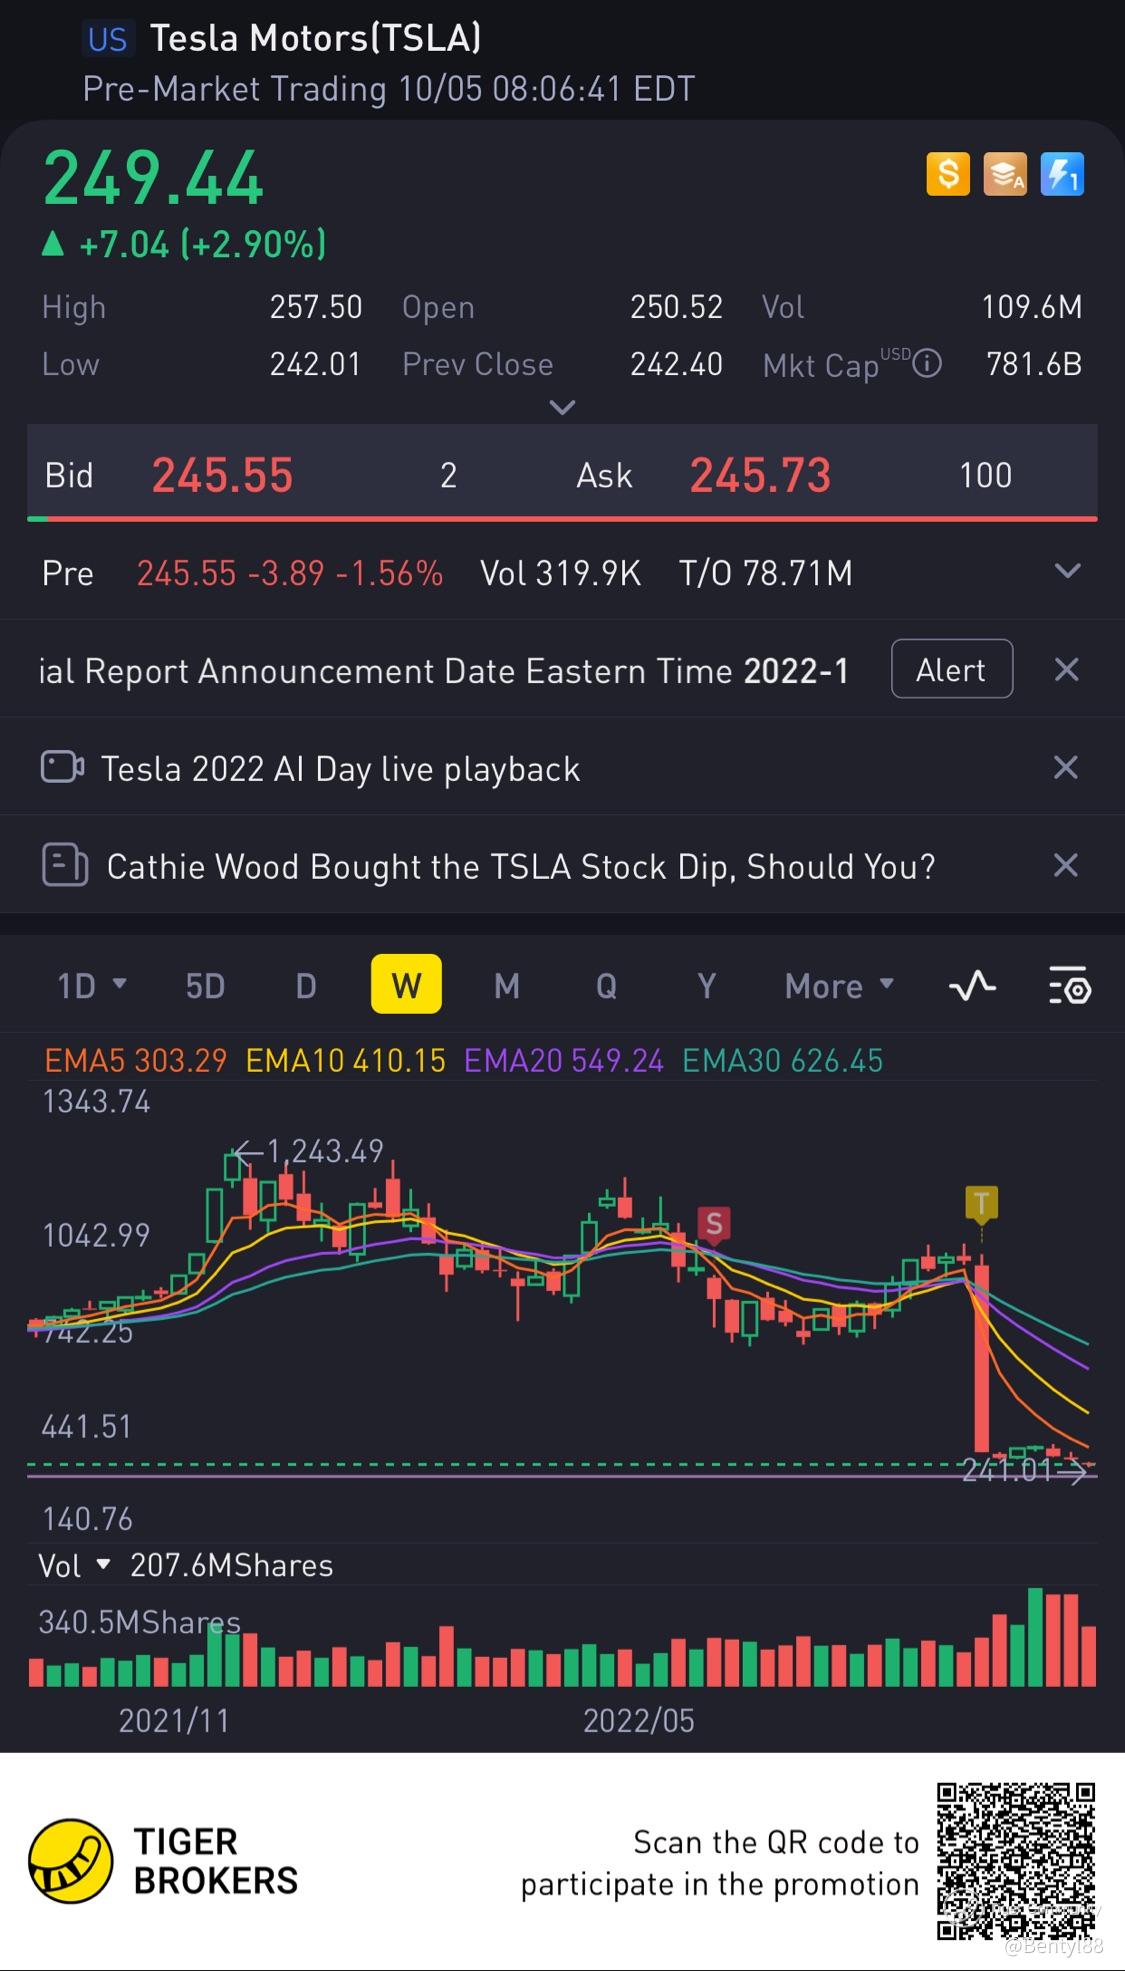Set an Alert for the report date
This screenshot has width=1125, height=1971.
tap(951, 669)
